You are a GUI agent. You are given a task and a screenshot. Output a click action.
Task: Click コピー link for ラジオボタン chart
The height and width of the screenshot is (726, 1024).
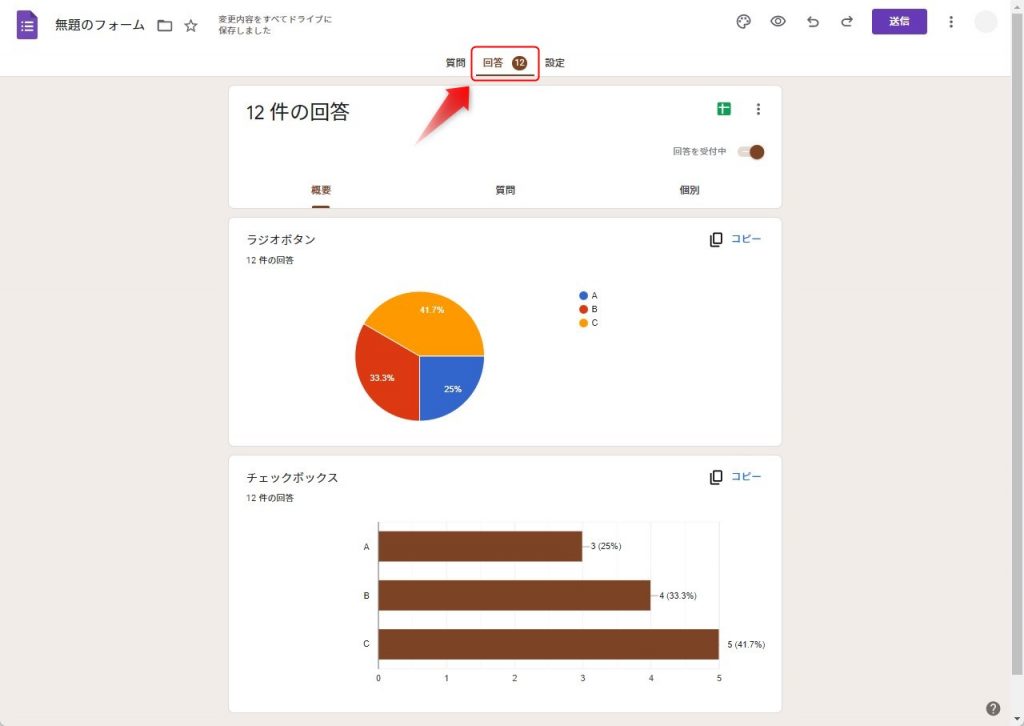tap(746, 239)
